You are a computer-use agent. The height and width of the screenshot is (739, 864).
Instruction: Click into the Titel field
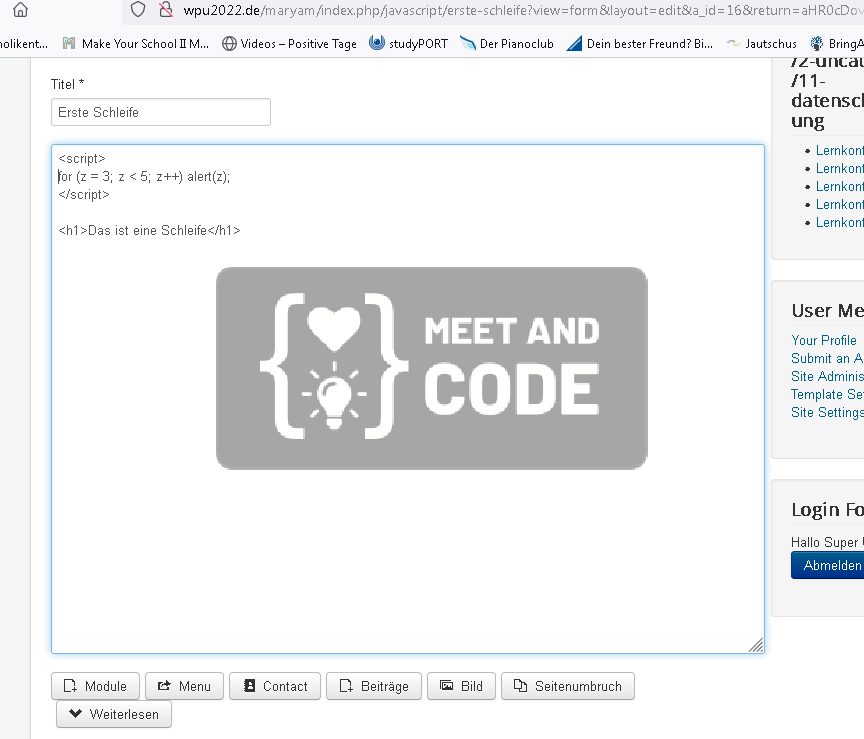pyautogui.click(x=161, y=112)
